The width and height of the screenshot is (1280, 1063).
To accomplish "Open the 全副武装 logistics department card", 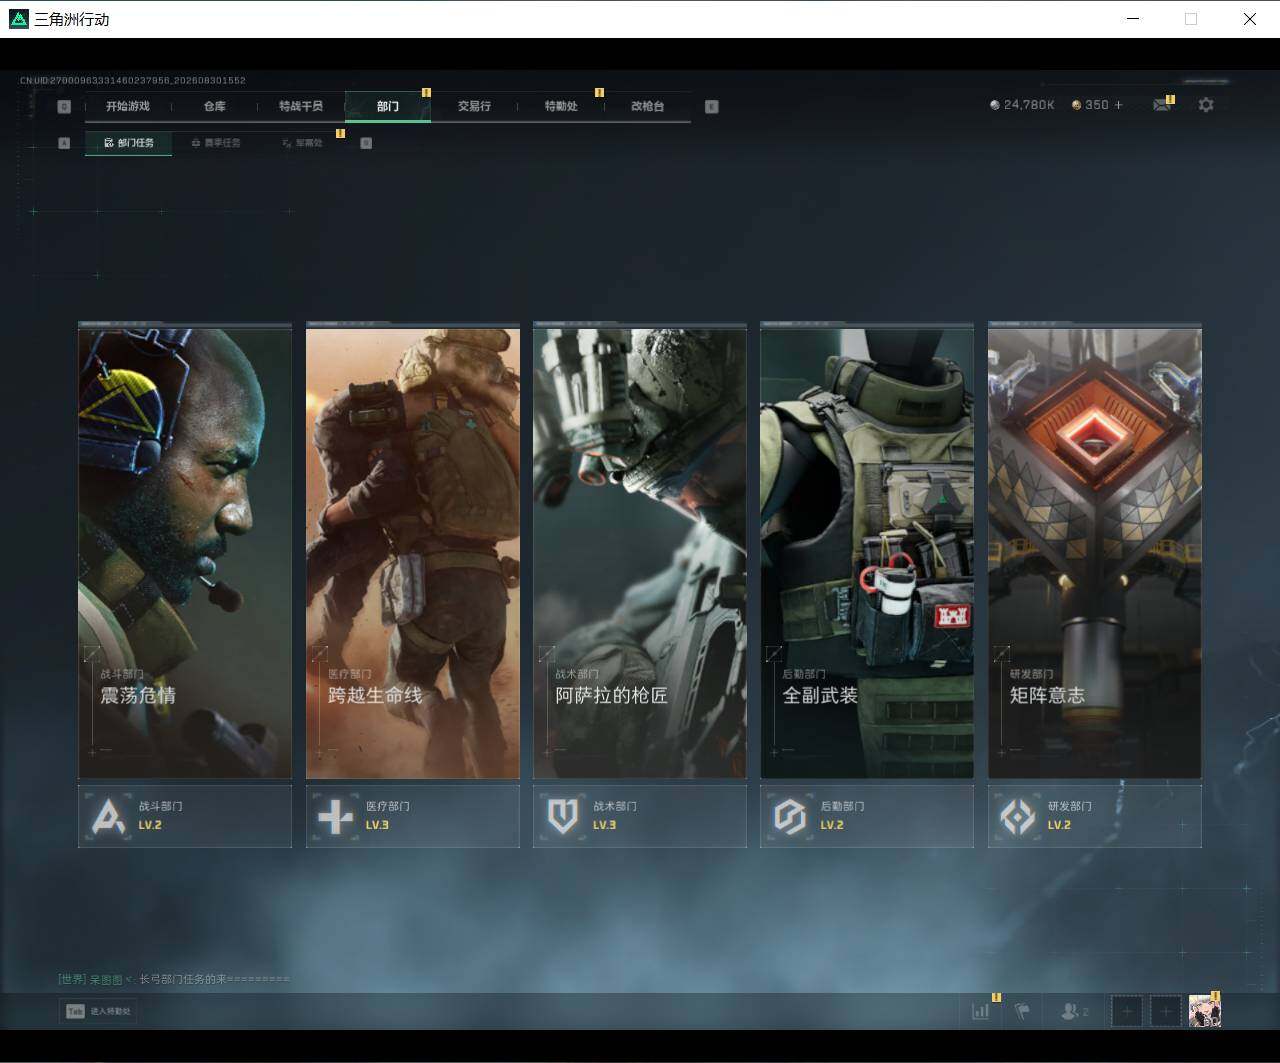I will pos(867,551).
